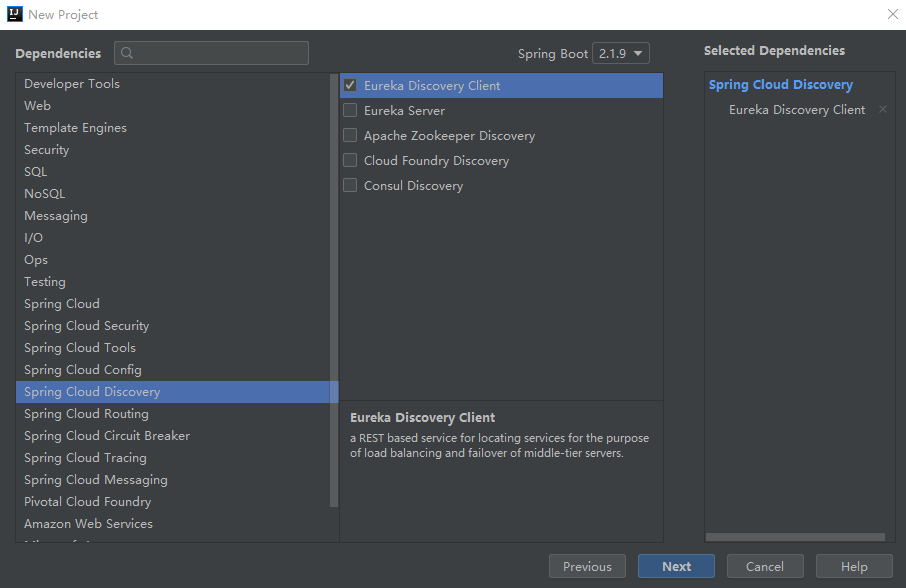This screenshot has width=906, height=588.
Task: Check Apache Zookeeper Discovery
Action: pyautogui.click(x=350, y=136)
